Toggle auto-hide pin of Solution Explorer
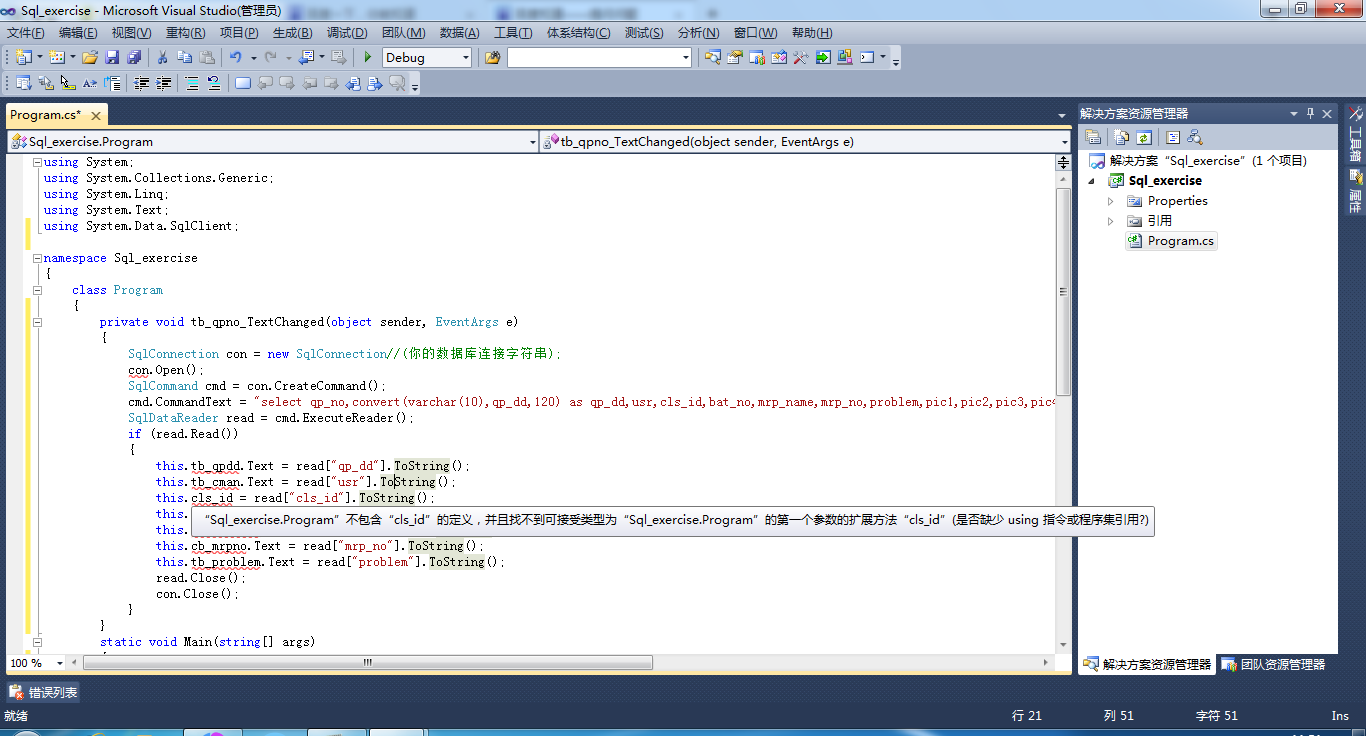The height and width of the screenshot is (736, 1366). coord(1311,113)
